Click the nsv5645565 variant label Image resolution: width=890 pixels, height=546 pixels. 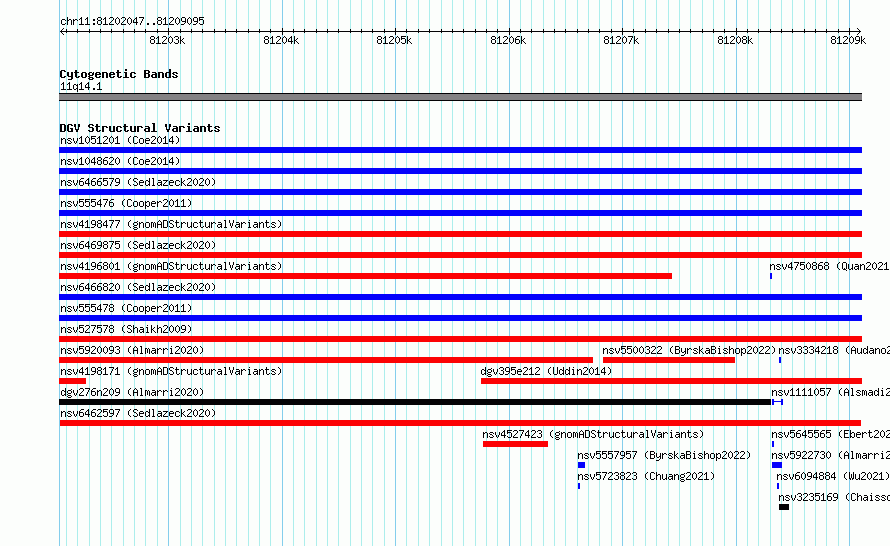[830, 434]
